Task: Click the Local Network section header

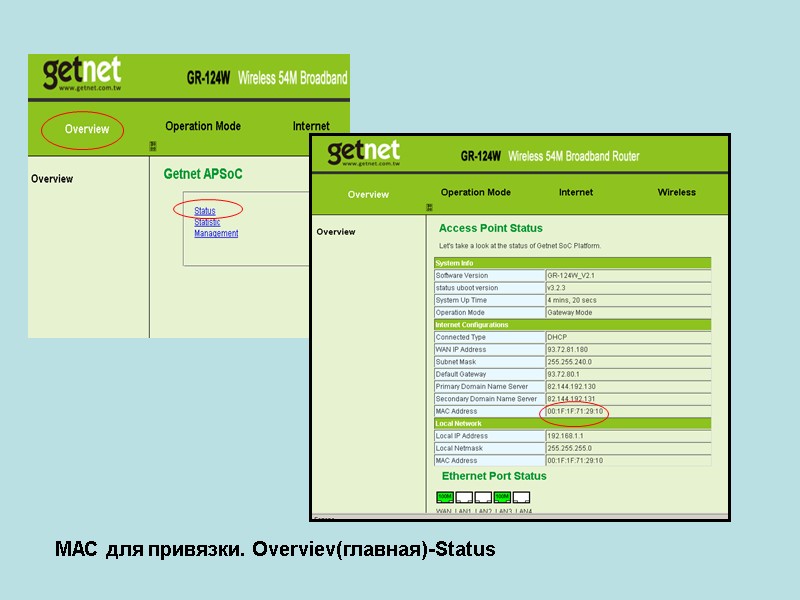Action: [572, 423]
